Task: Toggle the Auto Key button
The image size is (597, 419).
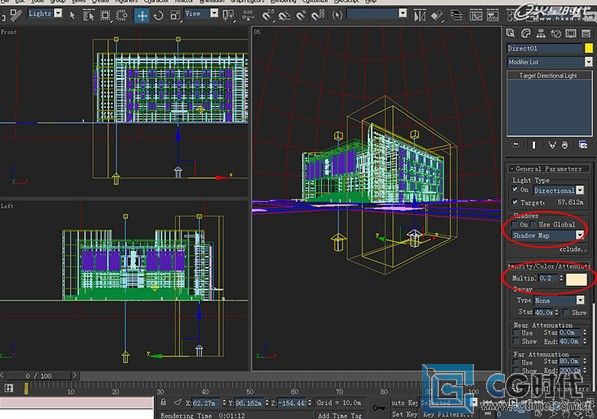Action: 404,403
